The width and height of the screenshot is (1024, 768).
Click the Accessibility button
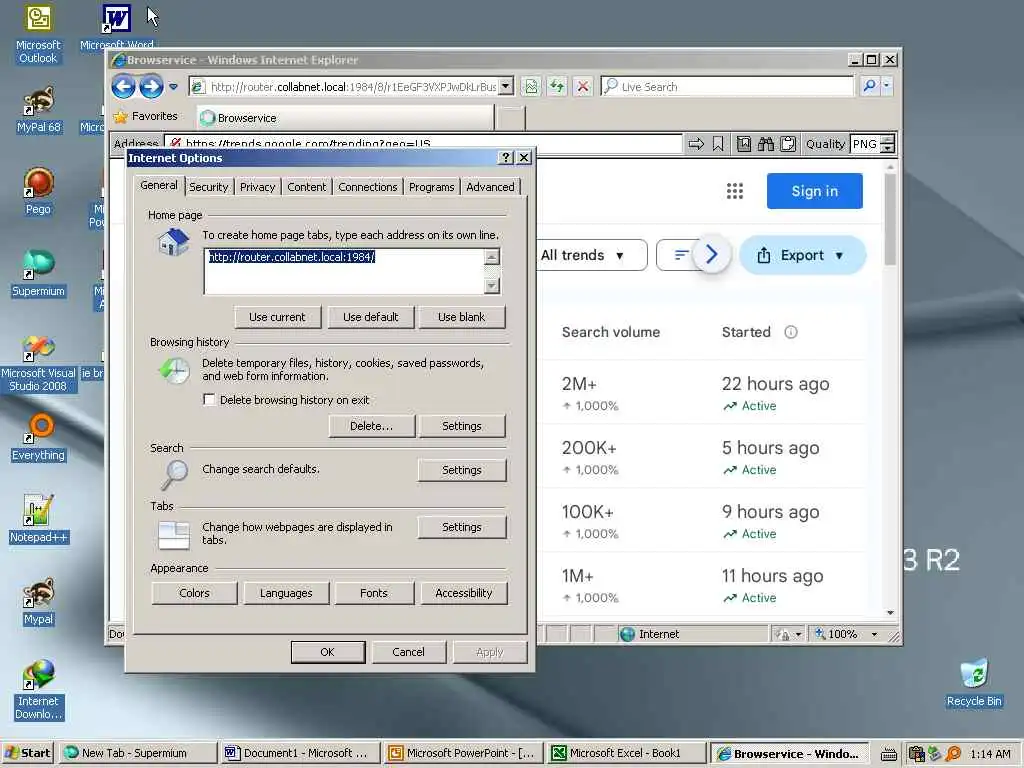coord(464,593)
